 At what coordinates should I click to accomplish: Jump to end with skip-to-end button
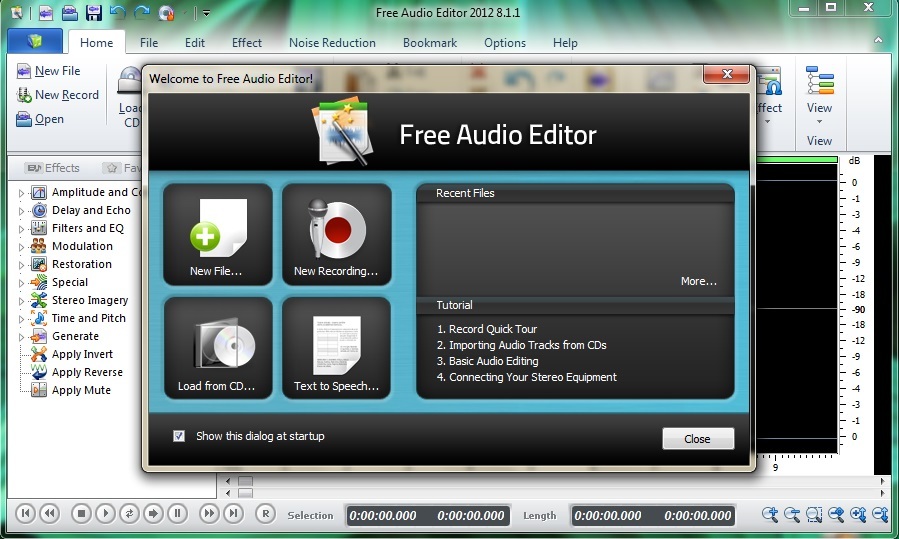[233, 513]
